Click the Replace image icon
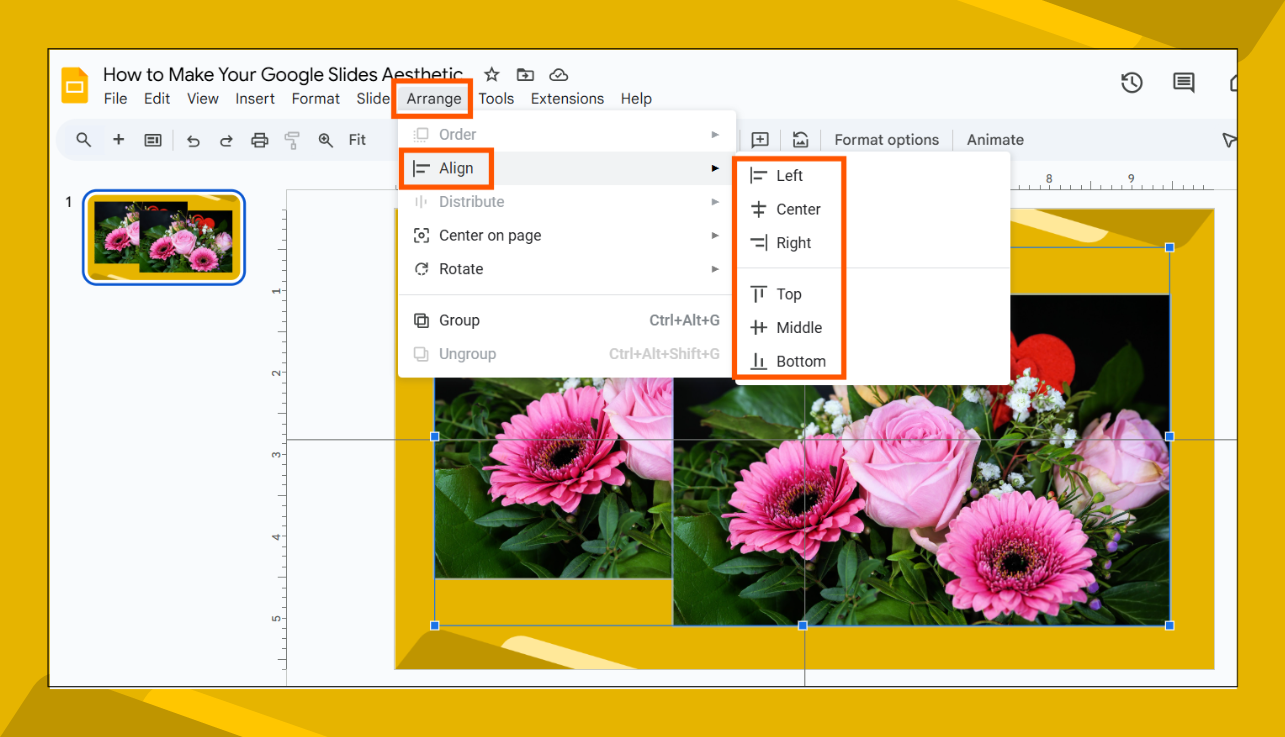 pyautogui.click(x=800, y=140)
